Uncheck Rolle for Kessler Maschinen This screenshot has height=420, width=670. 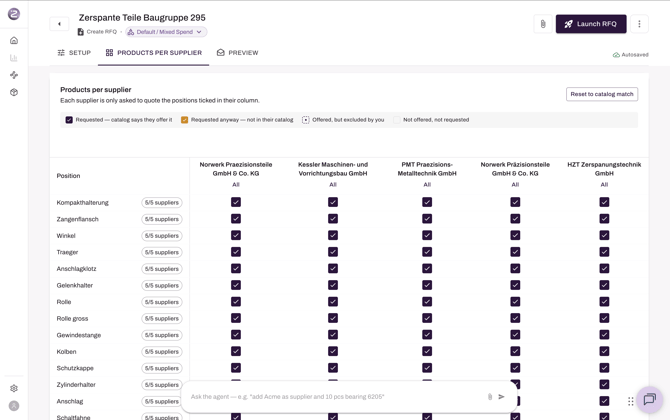[x=333, y=302]
